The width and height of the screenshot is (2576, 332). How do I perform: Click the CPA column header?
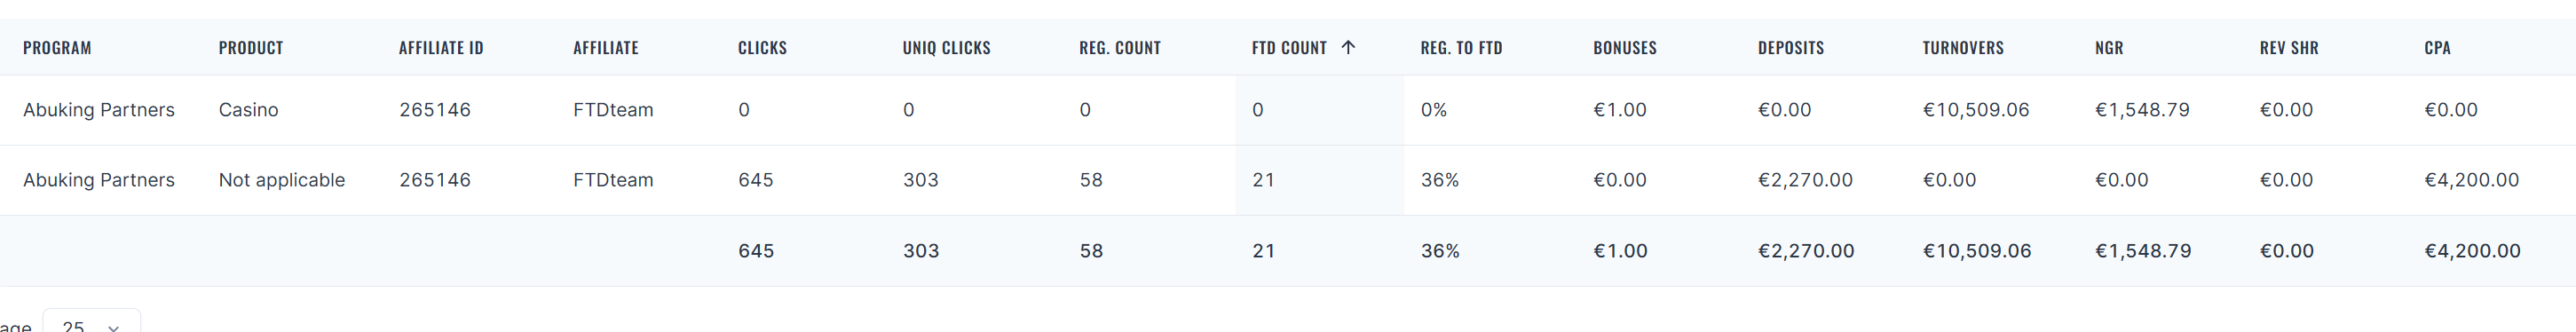(x=2437, y=48)
